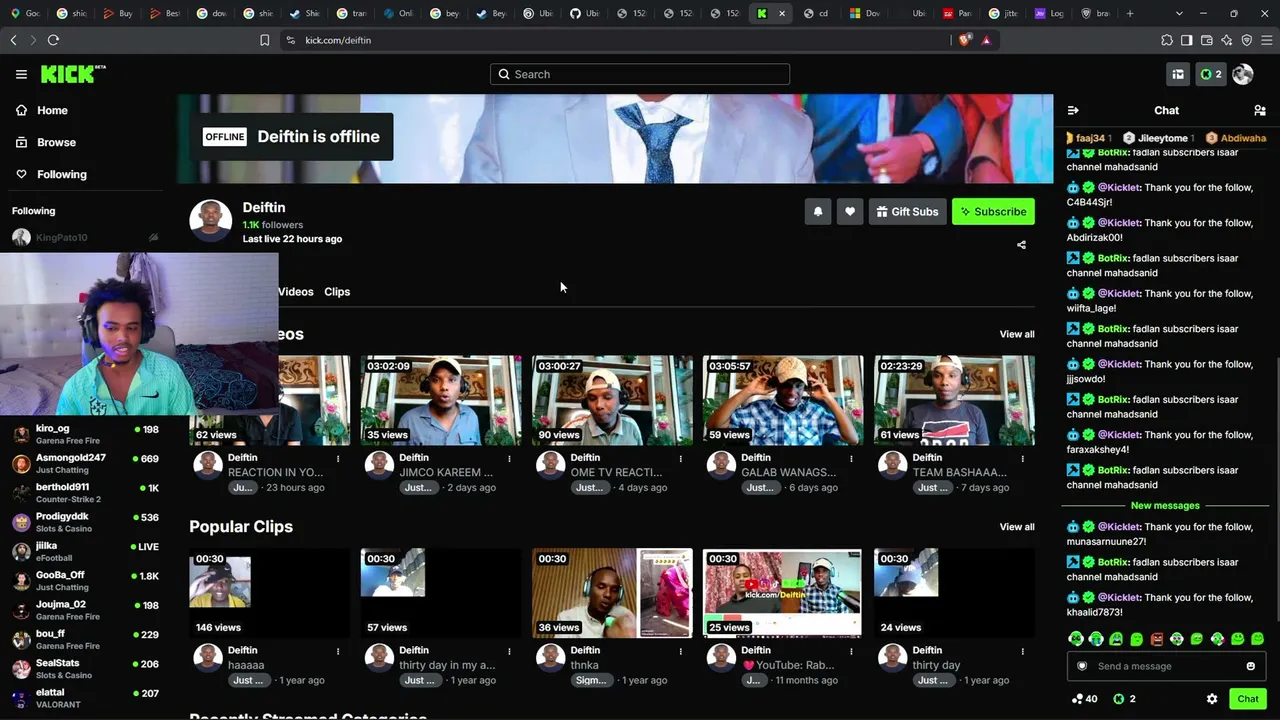Open the Brave Rewards triangle icon
This screenshot has height=720, width=1280.
986,40
